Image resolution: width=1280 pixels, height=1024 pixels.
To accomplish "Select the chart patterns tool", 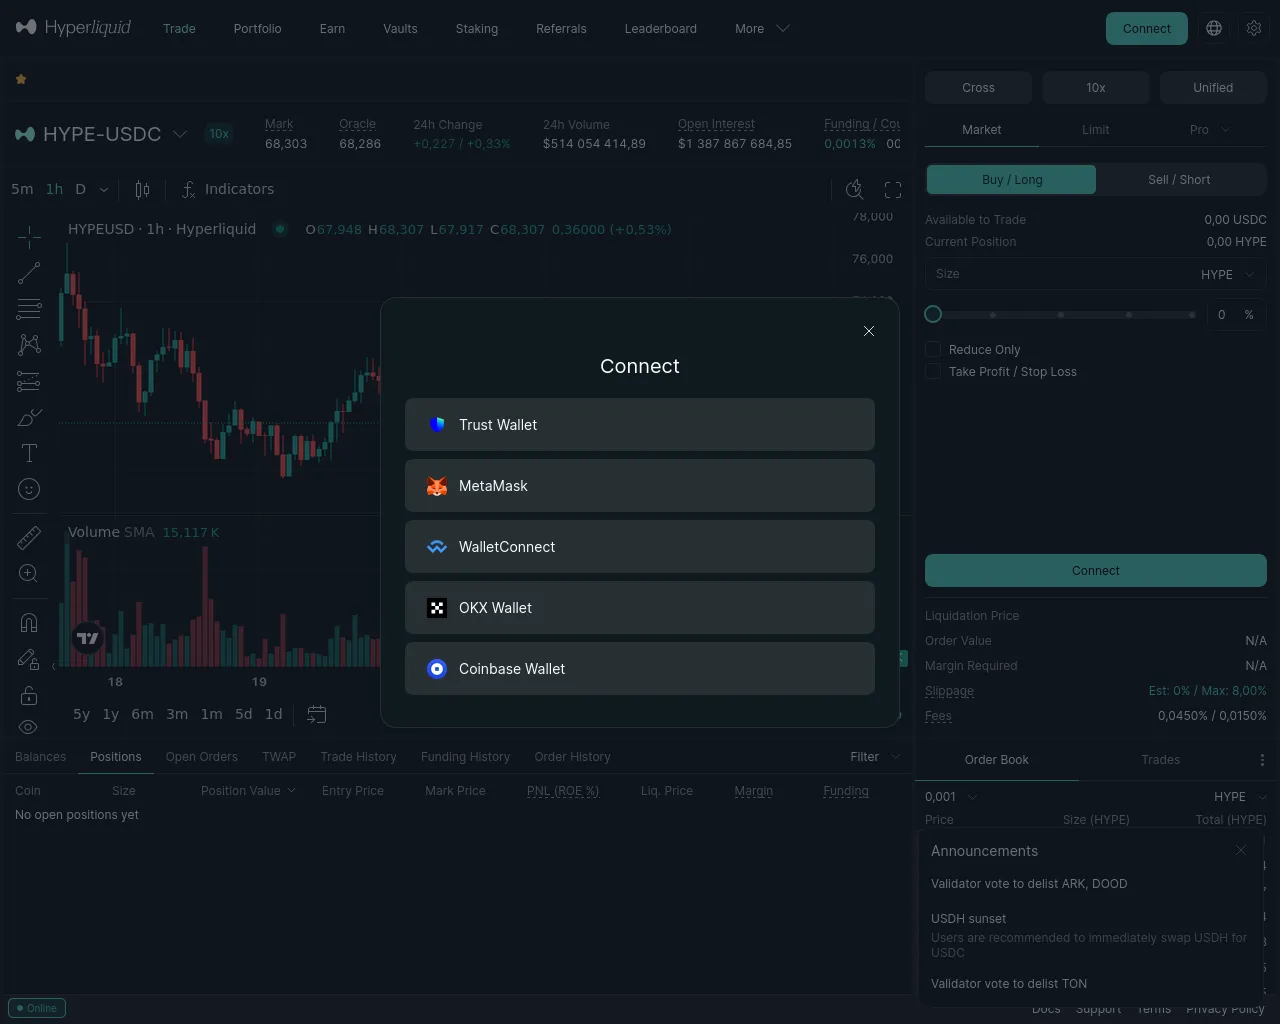I will 29,345.
